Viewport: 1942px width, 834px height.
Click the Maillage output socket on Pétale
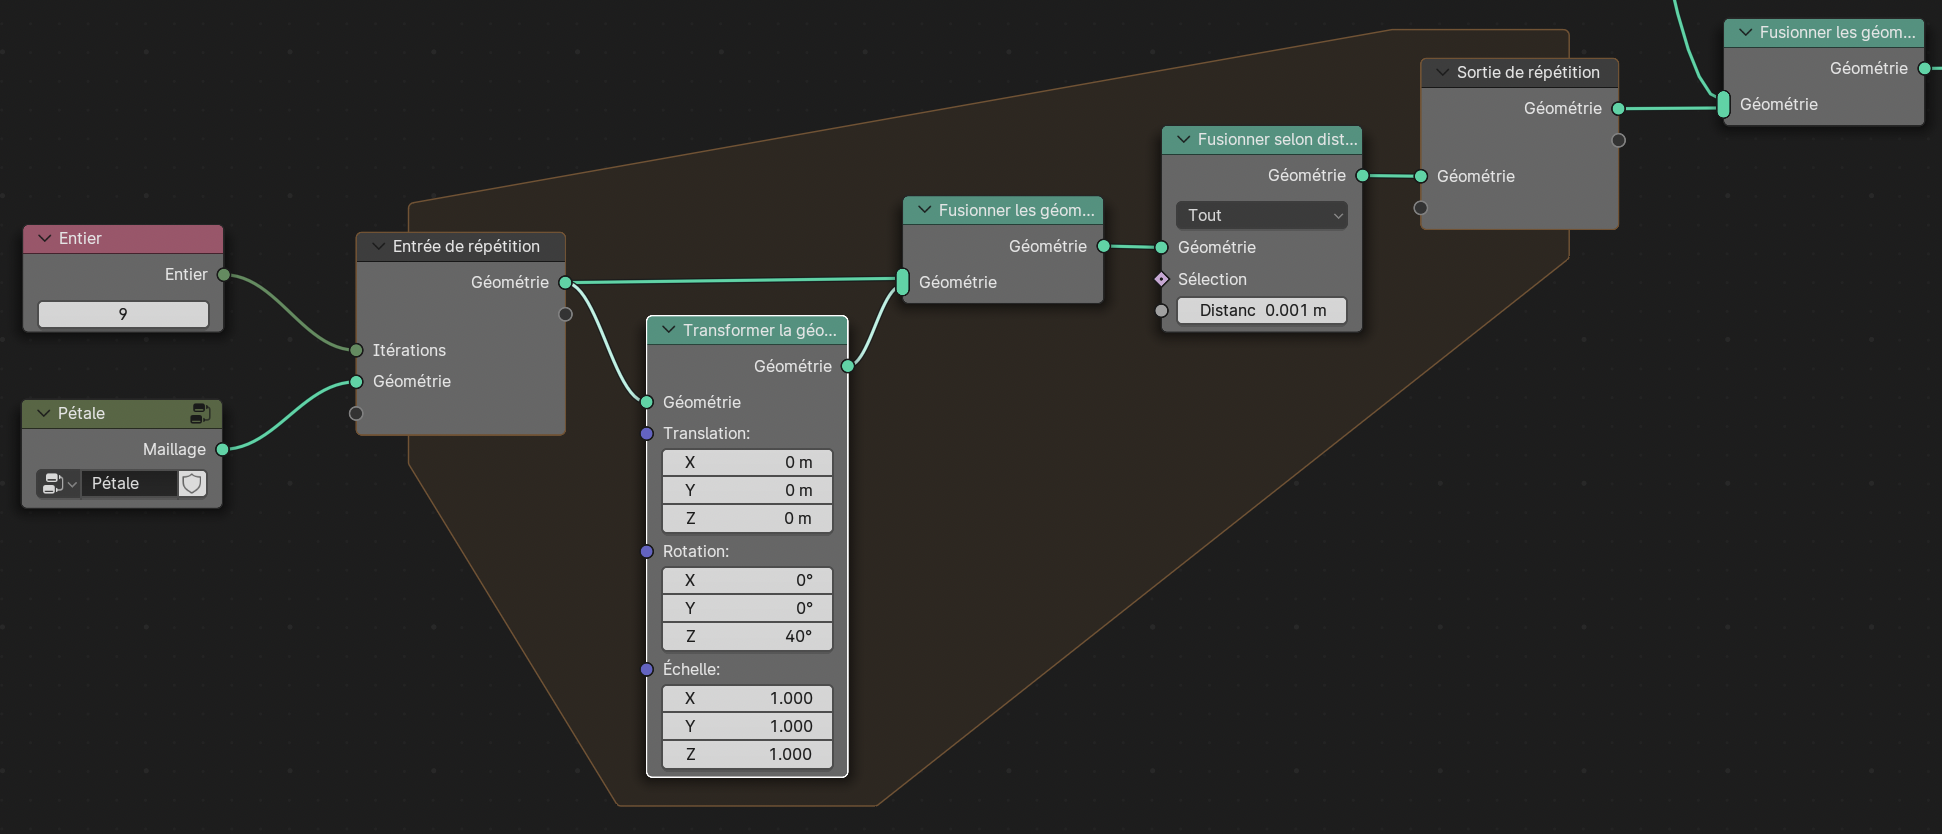tap(222, 450)
